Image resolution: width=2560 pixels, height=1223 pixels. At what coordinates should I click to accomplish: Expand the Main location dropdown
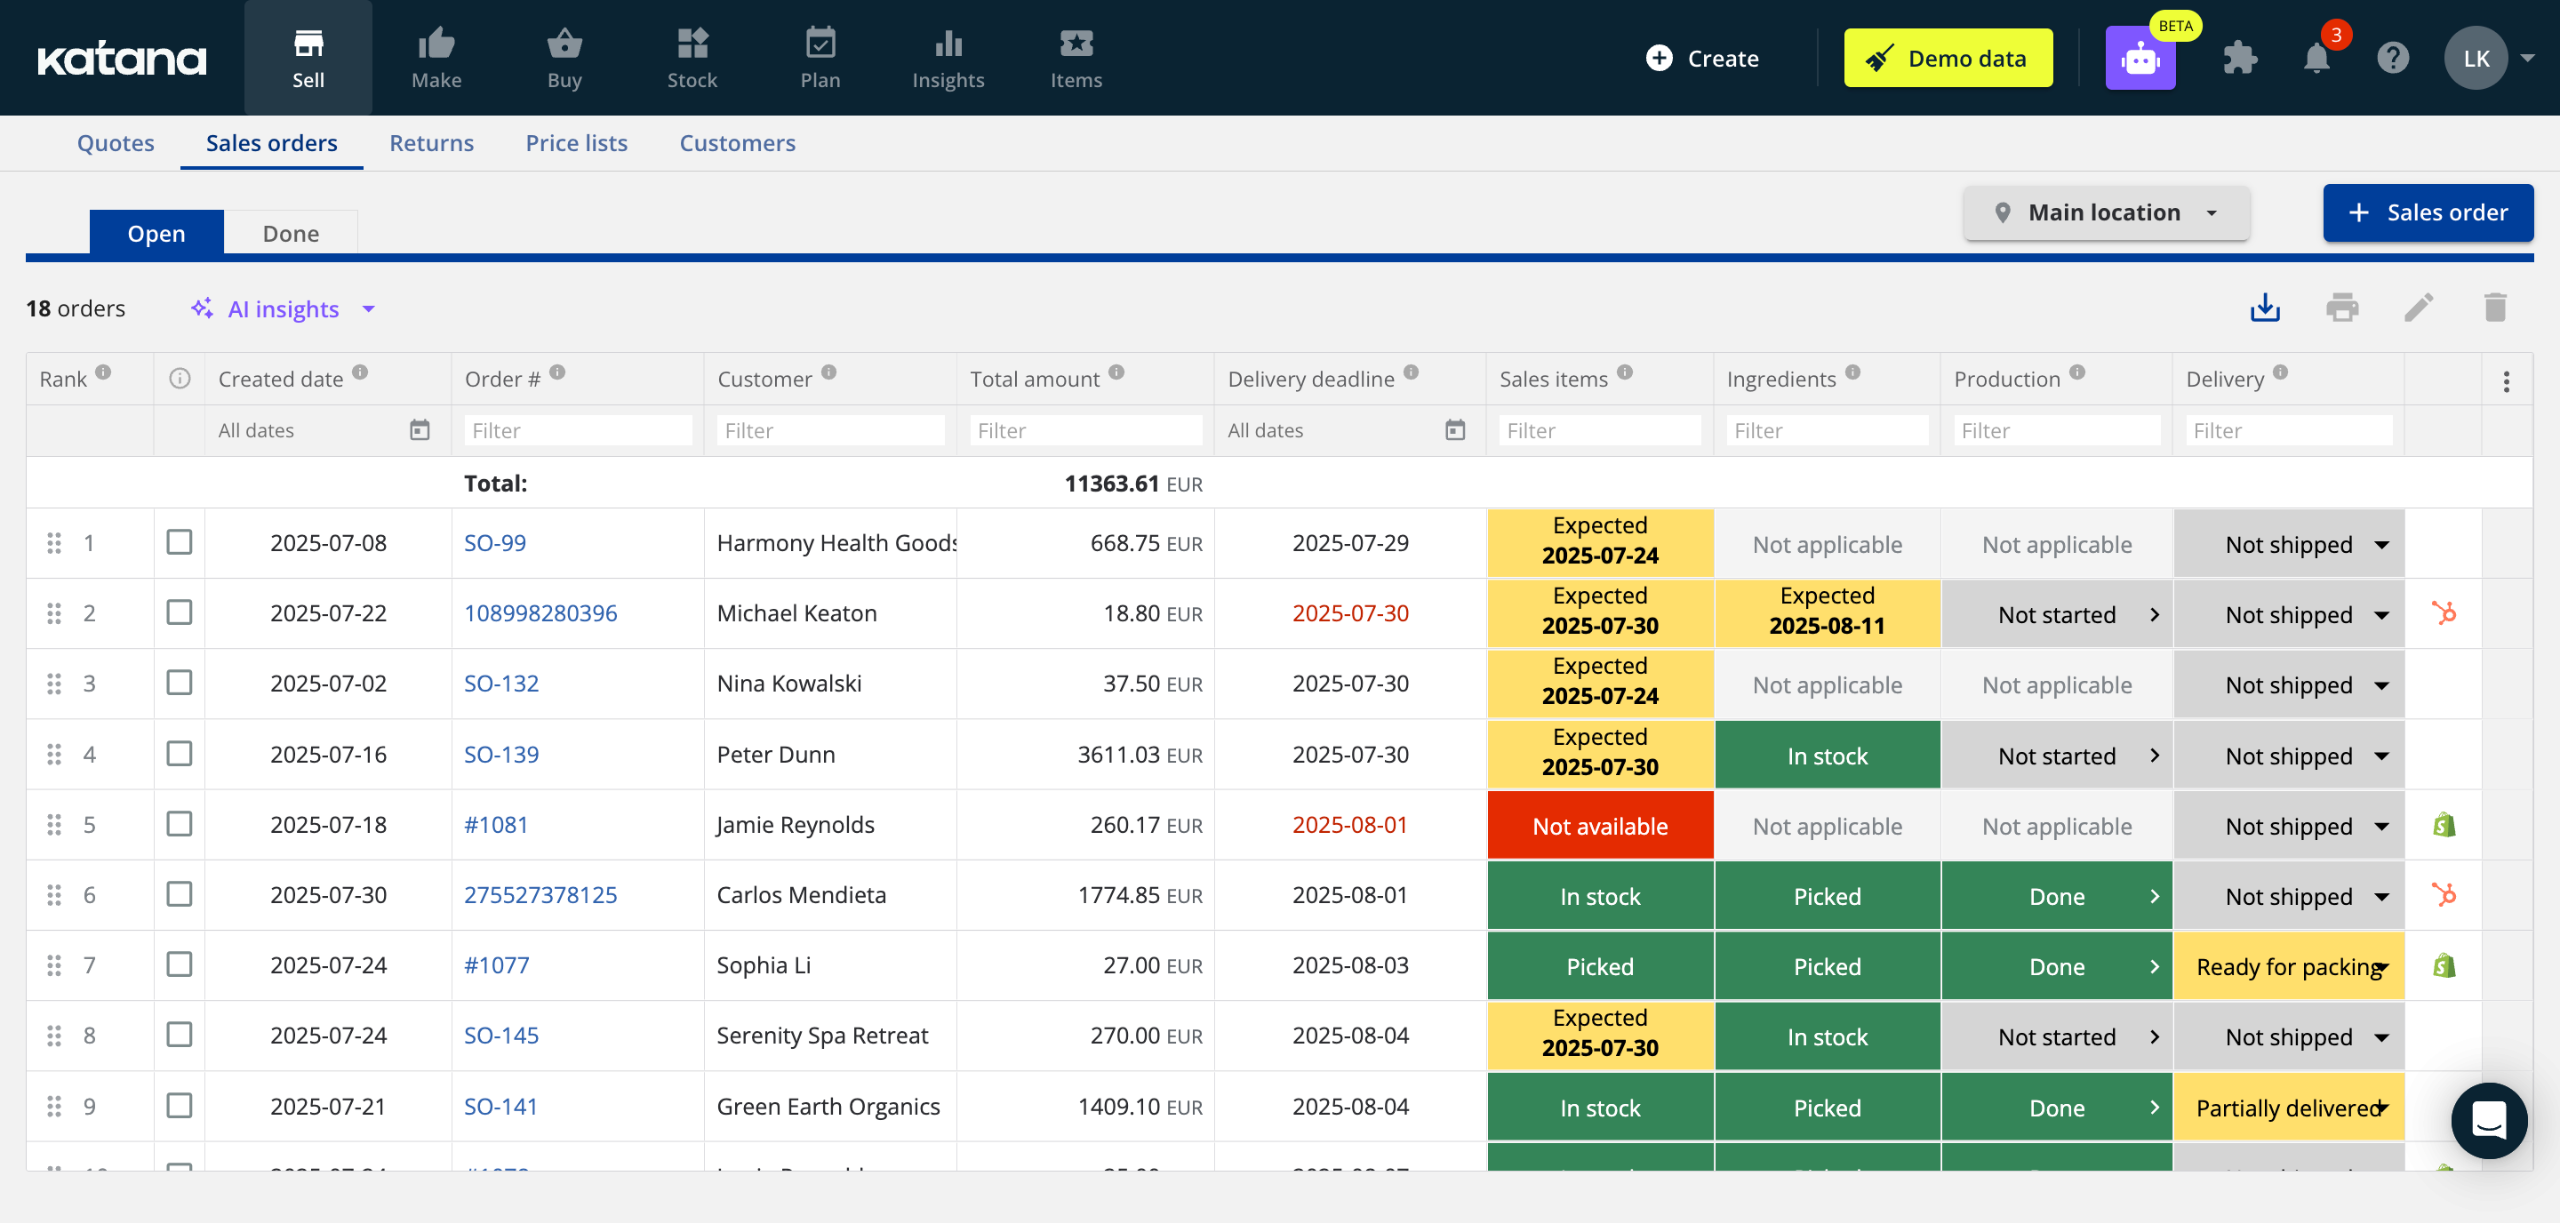[2106, 213]
